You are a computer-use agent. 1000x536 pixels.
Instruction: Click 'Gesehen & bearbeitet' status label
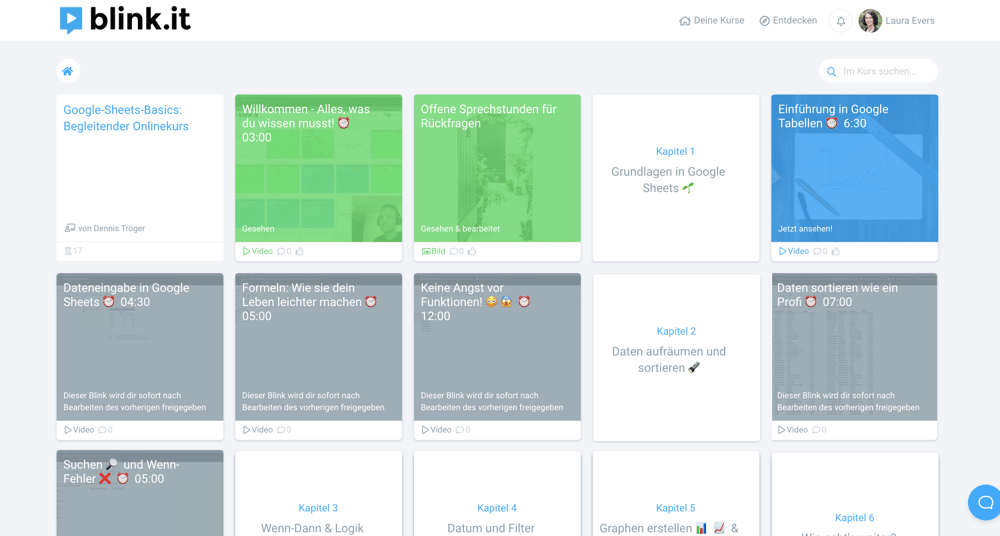pyautogui.click(x=460, y=228)
